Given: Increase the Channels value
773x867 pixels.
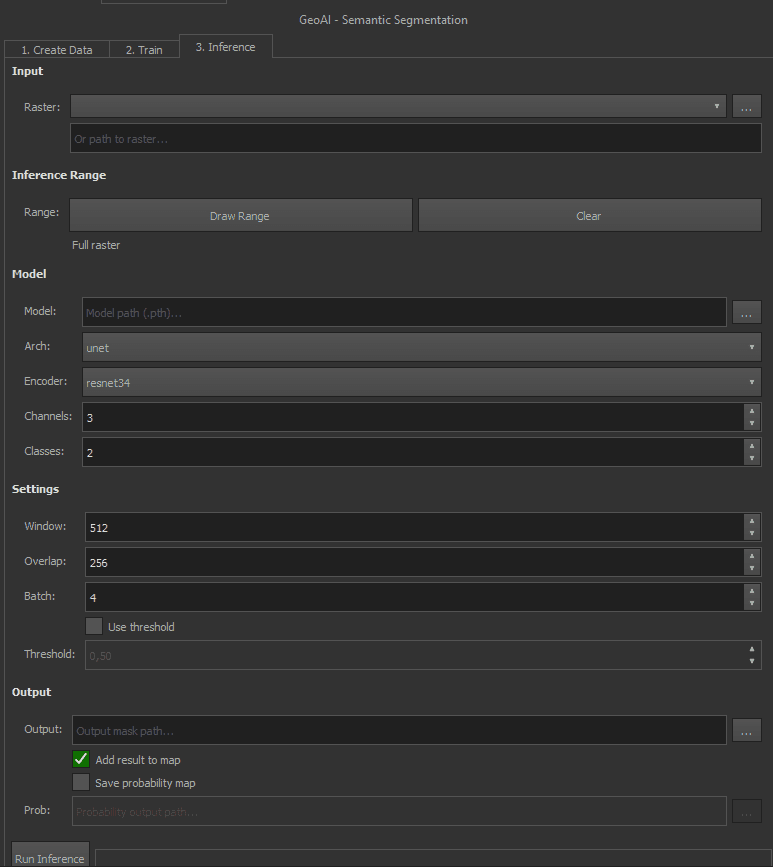Looking at the screenshot, I should point(751,411).
